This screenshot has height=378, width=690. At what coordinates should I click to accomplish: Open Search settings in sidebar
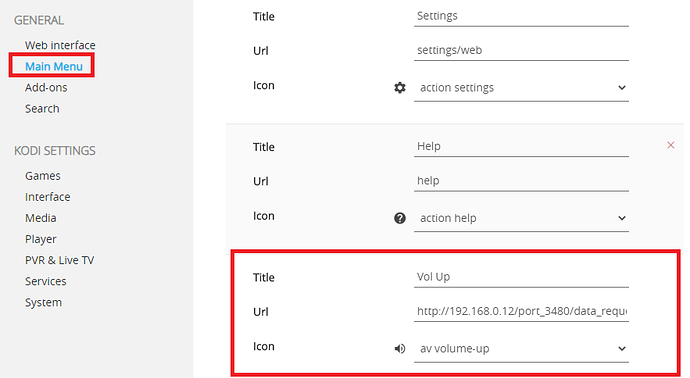pos(42,109)
